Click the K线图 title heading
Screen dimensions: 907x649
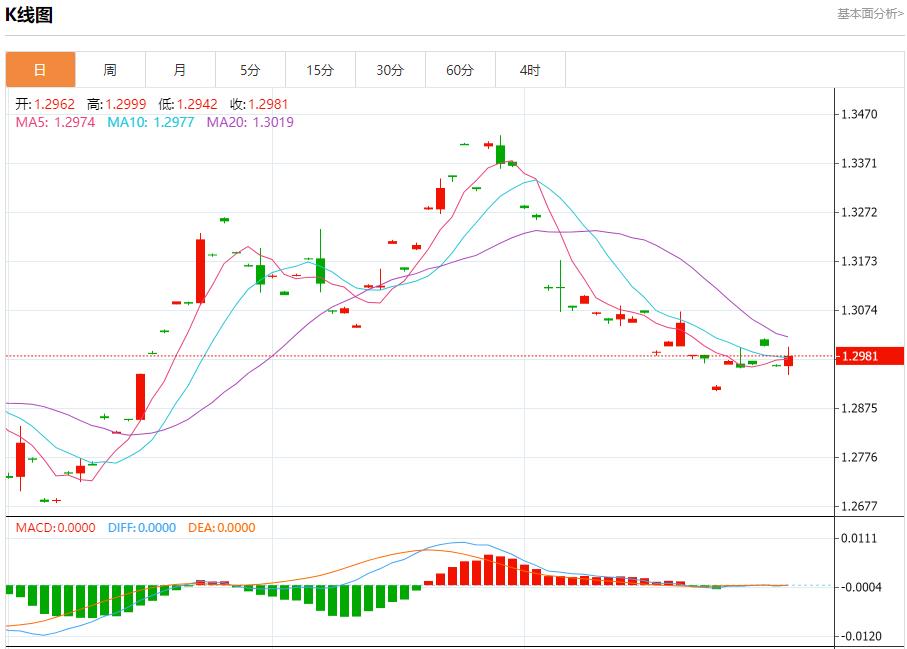point(30,15)
